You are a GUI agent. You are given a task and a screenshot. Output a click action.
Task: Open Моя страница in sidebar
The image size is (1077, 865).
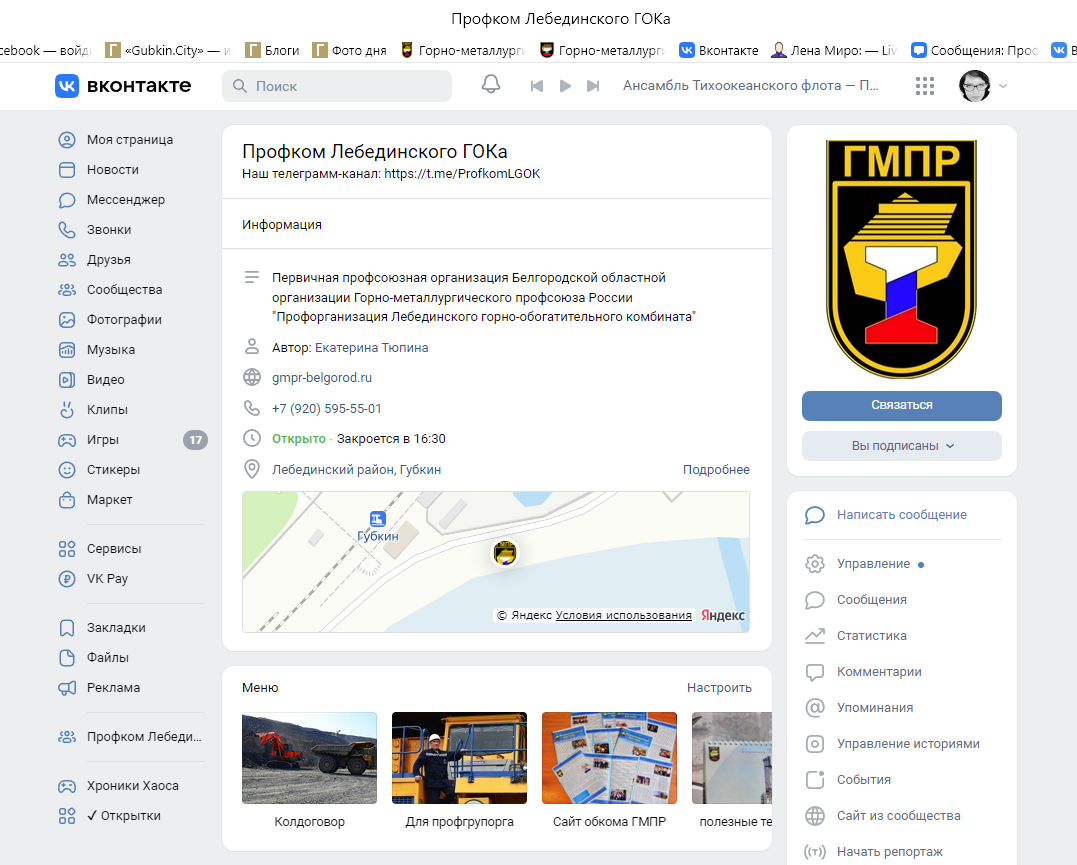(x=130, y=139)
